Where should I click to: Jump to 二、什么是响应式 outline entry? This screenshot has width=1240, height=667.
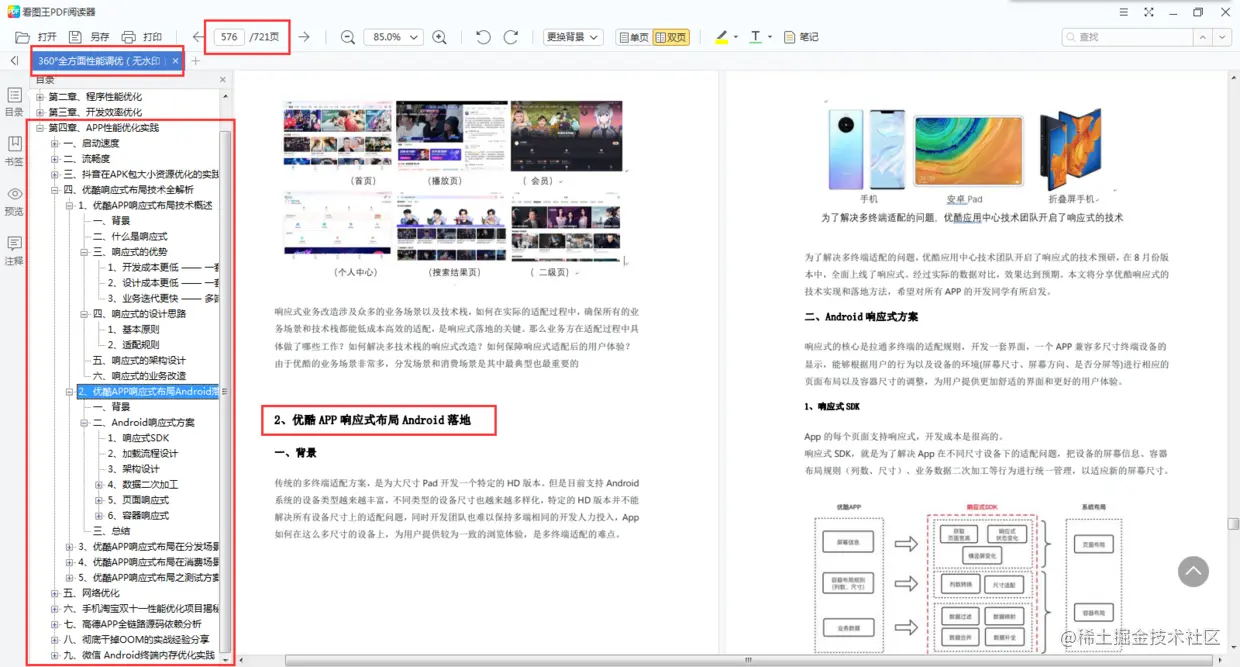[x=130, y=236]
